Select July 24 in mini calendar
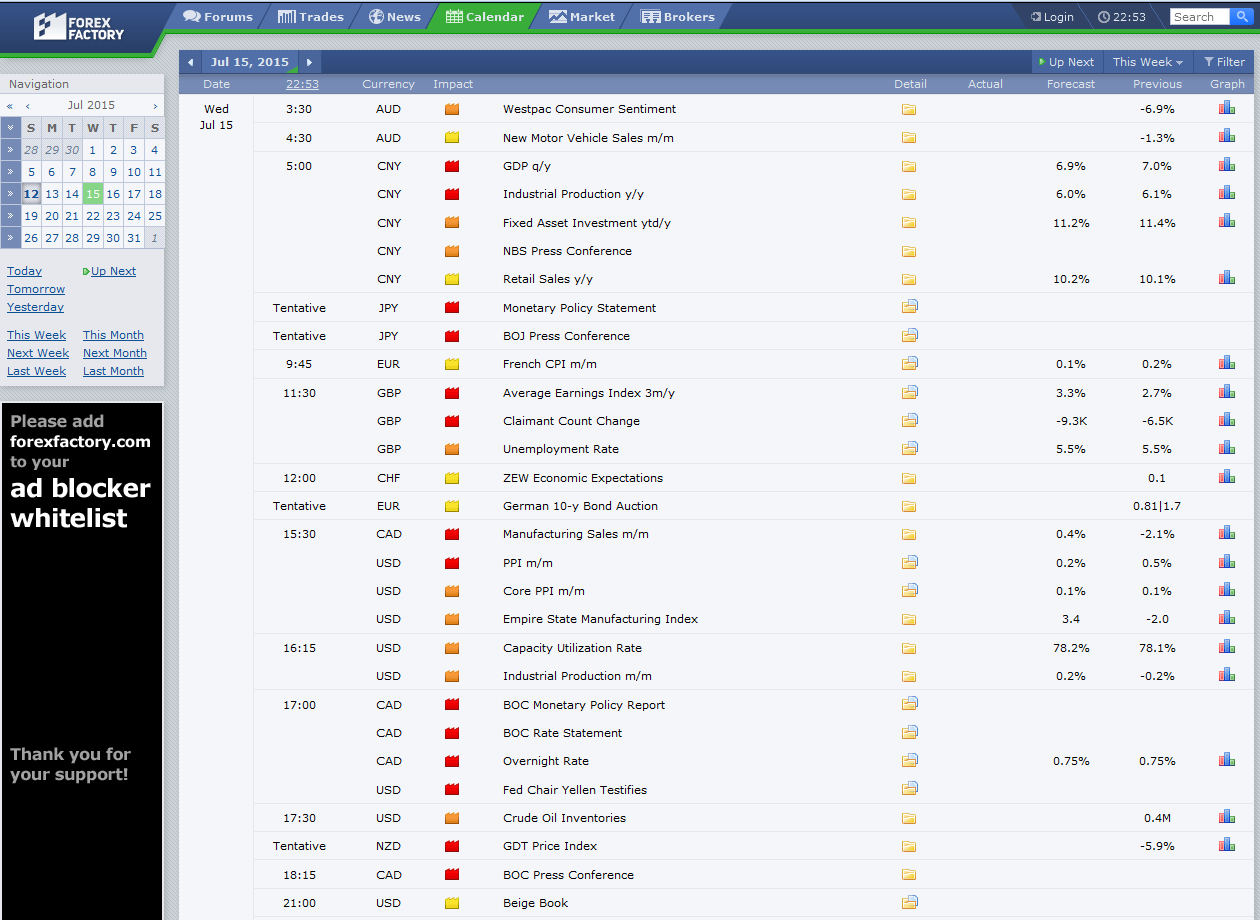Image resolution: width=1260 pixels, height=920 pixels. click(x=134, y=216)
